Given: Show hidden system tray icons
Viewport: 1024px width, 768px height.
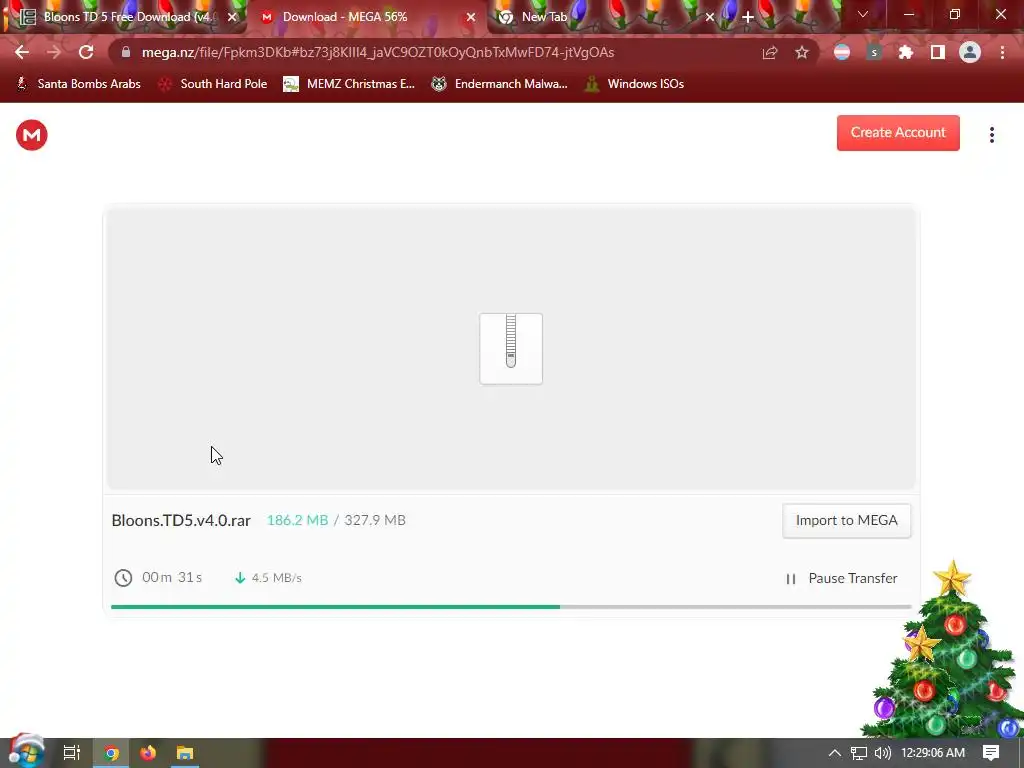Looking at the screenshot, I should [x=835, y=753].
